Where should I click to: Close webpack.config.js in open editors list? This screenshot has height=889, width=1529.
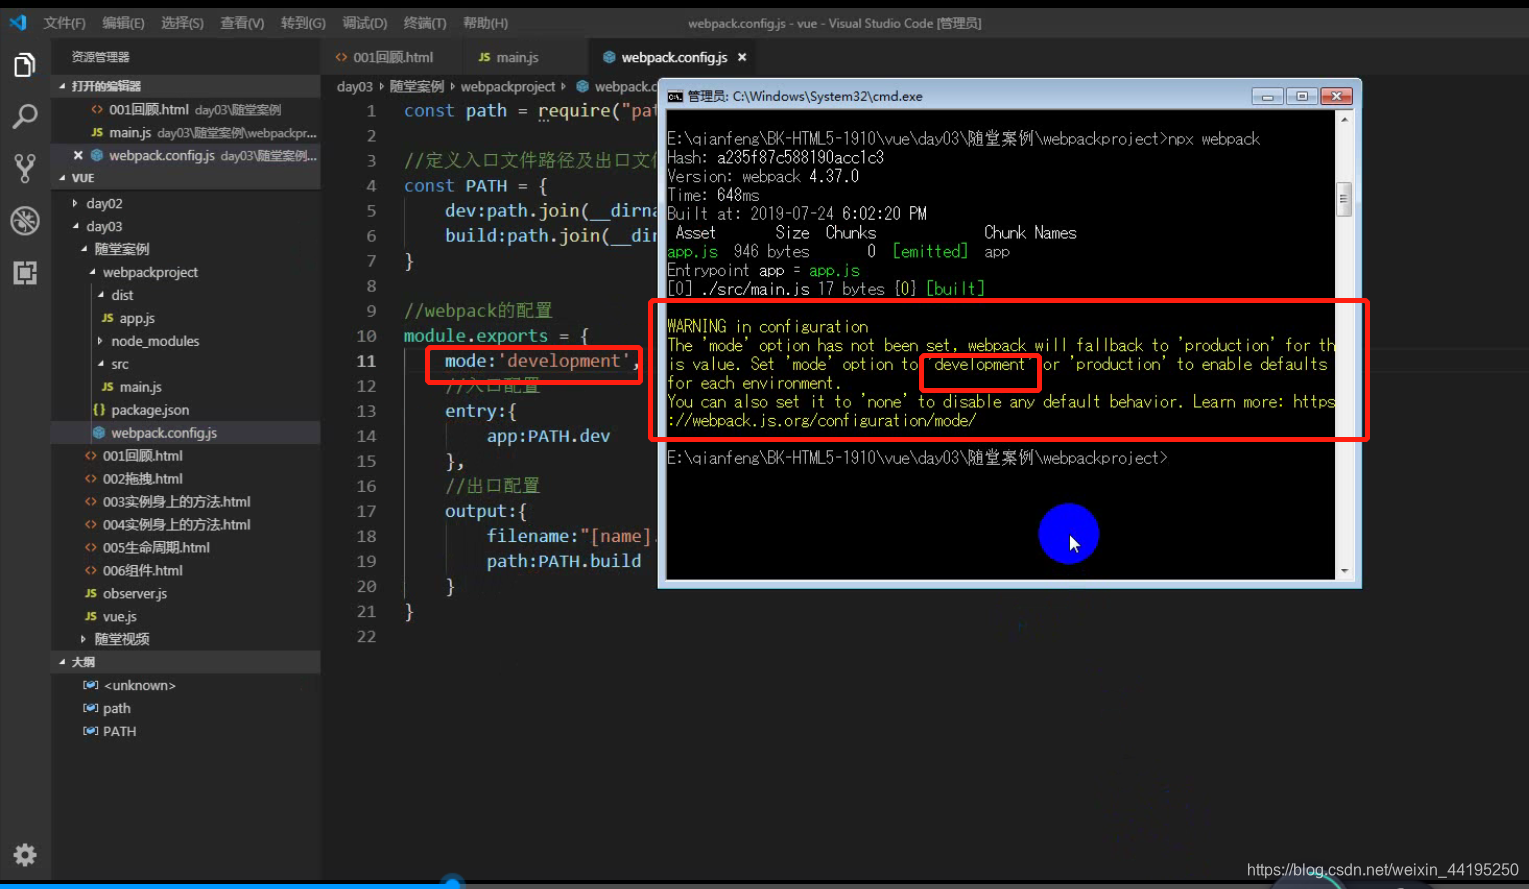point(78,155)
